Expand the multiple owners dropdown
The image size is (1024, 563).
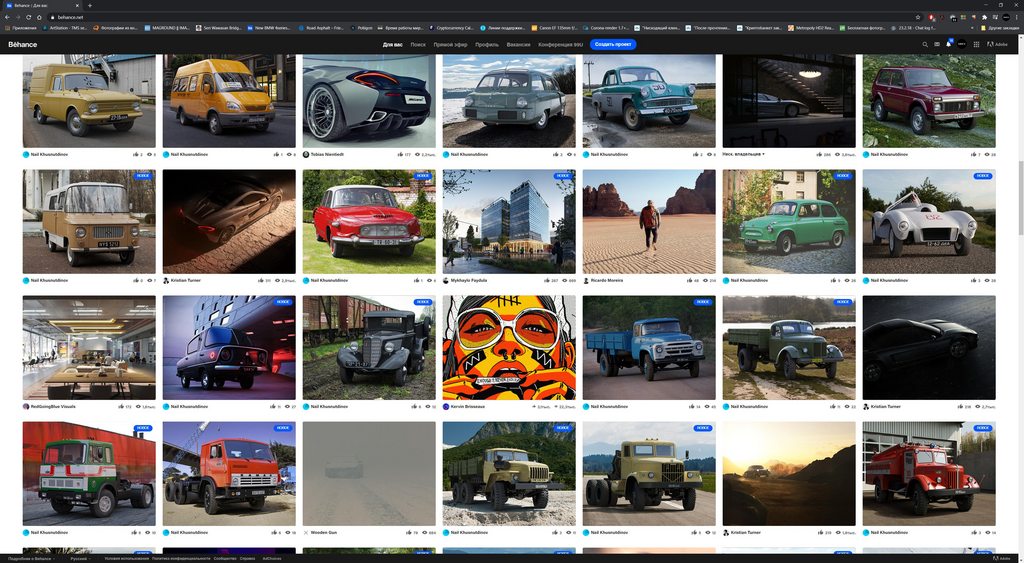(x=743, y=154)
